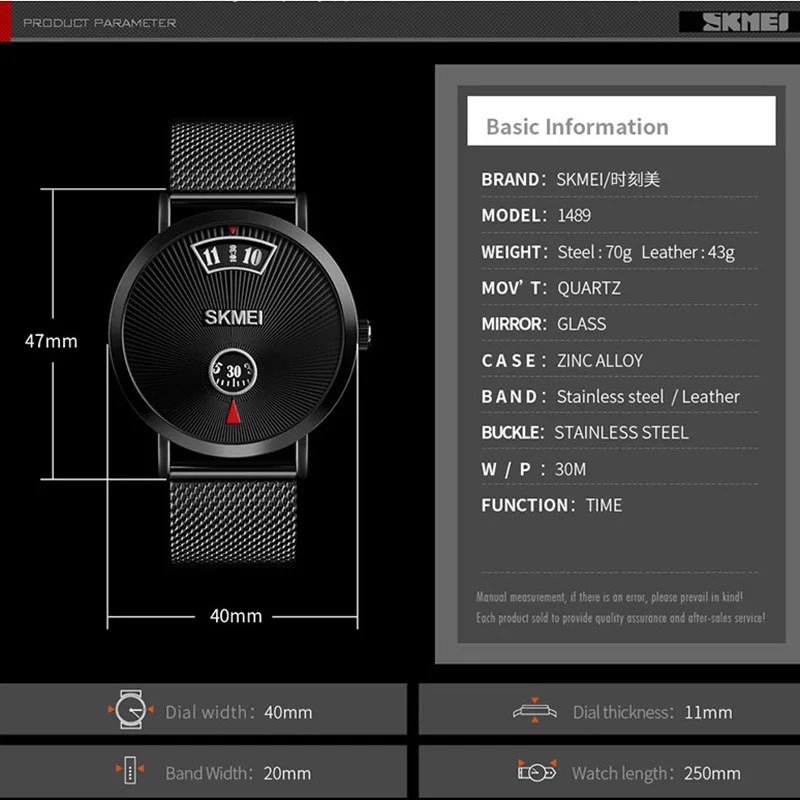
Task: Click the watch crown on the case side
Action: point(364,334)
